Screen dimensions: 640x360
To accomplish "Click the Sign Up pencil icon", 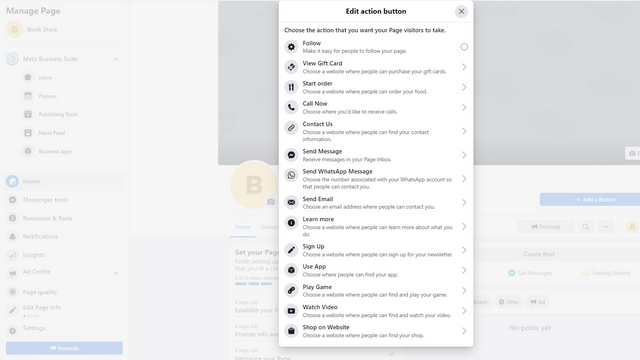I will (x=291, y=250).
